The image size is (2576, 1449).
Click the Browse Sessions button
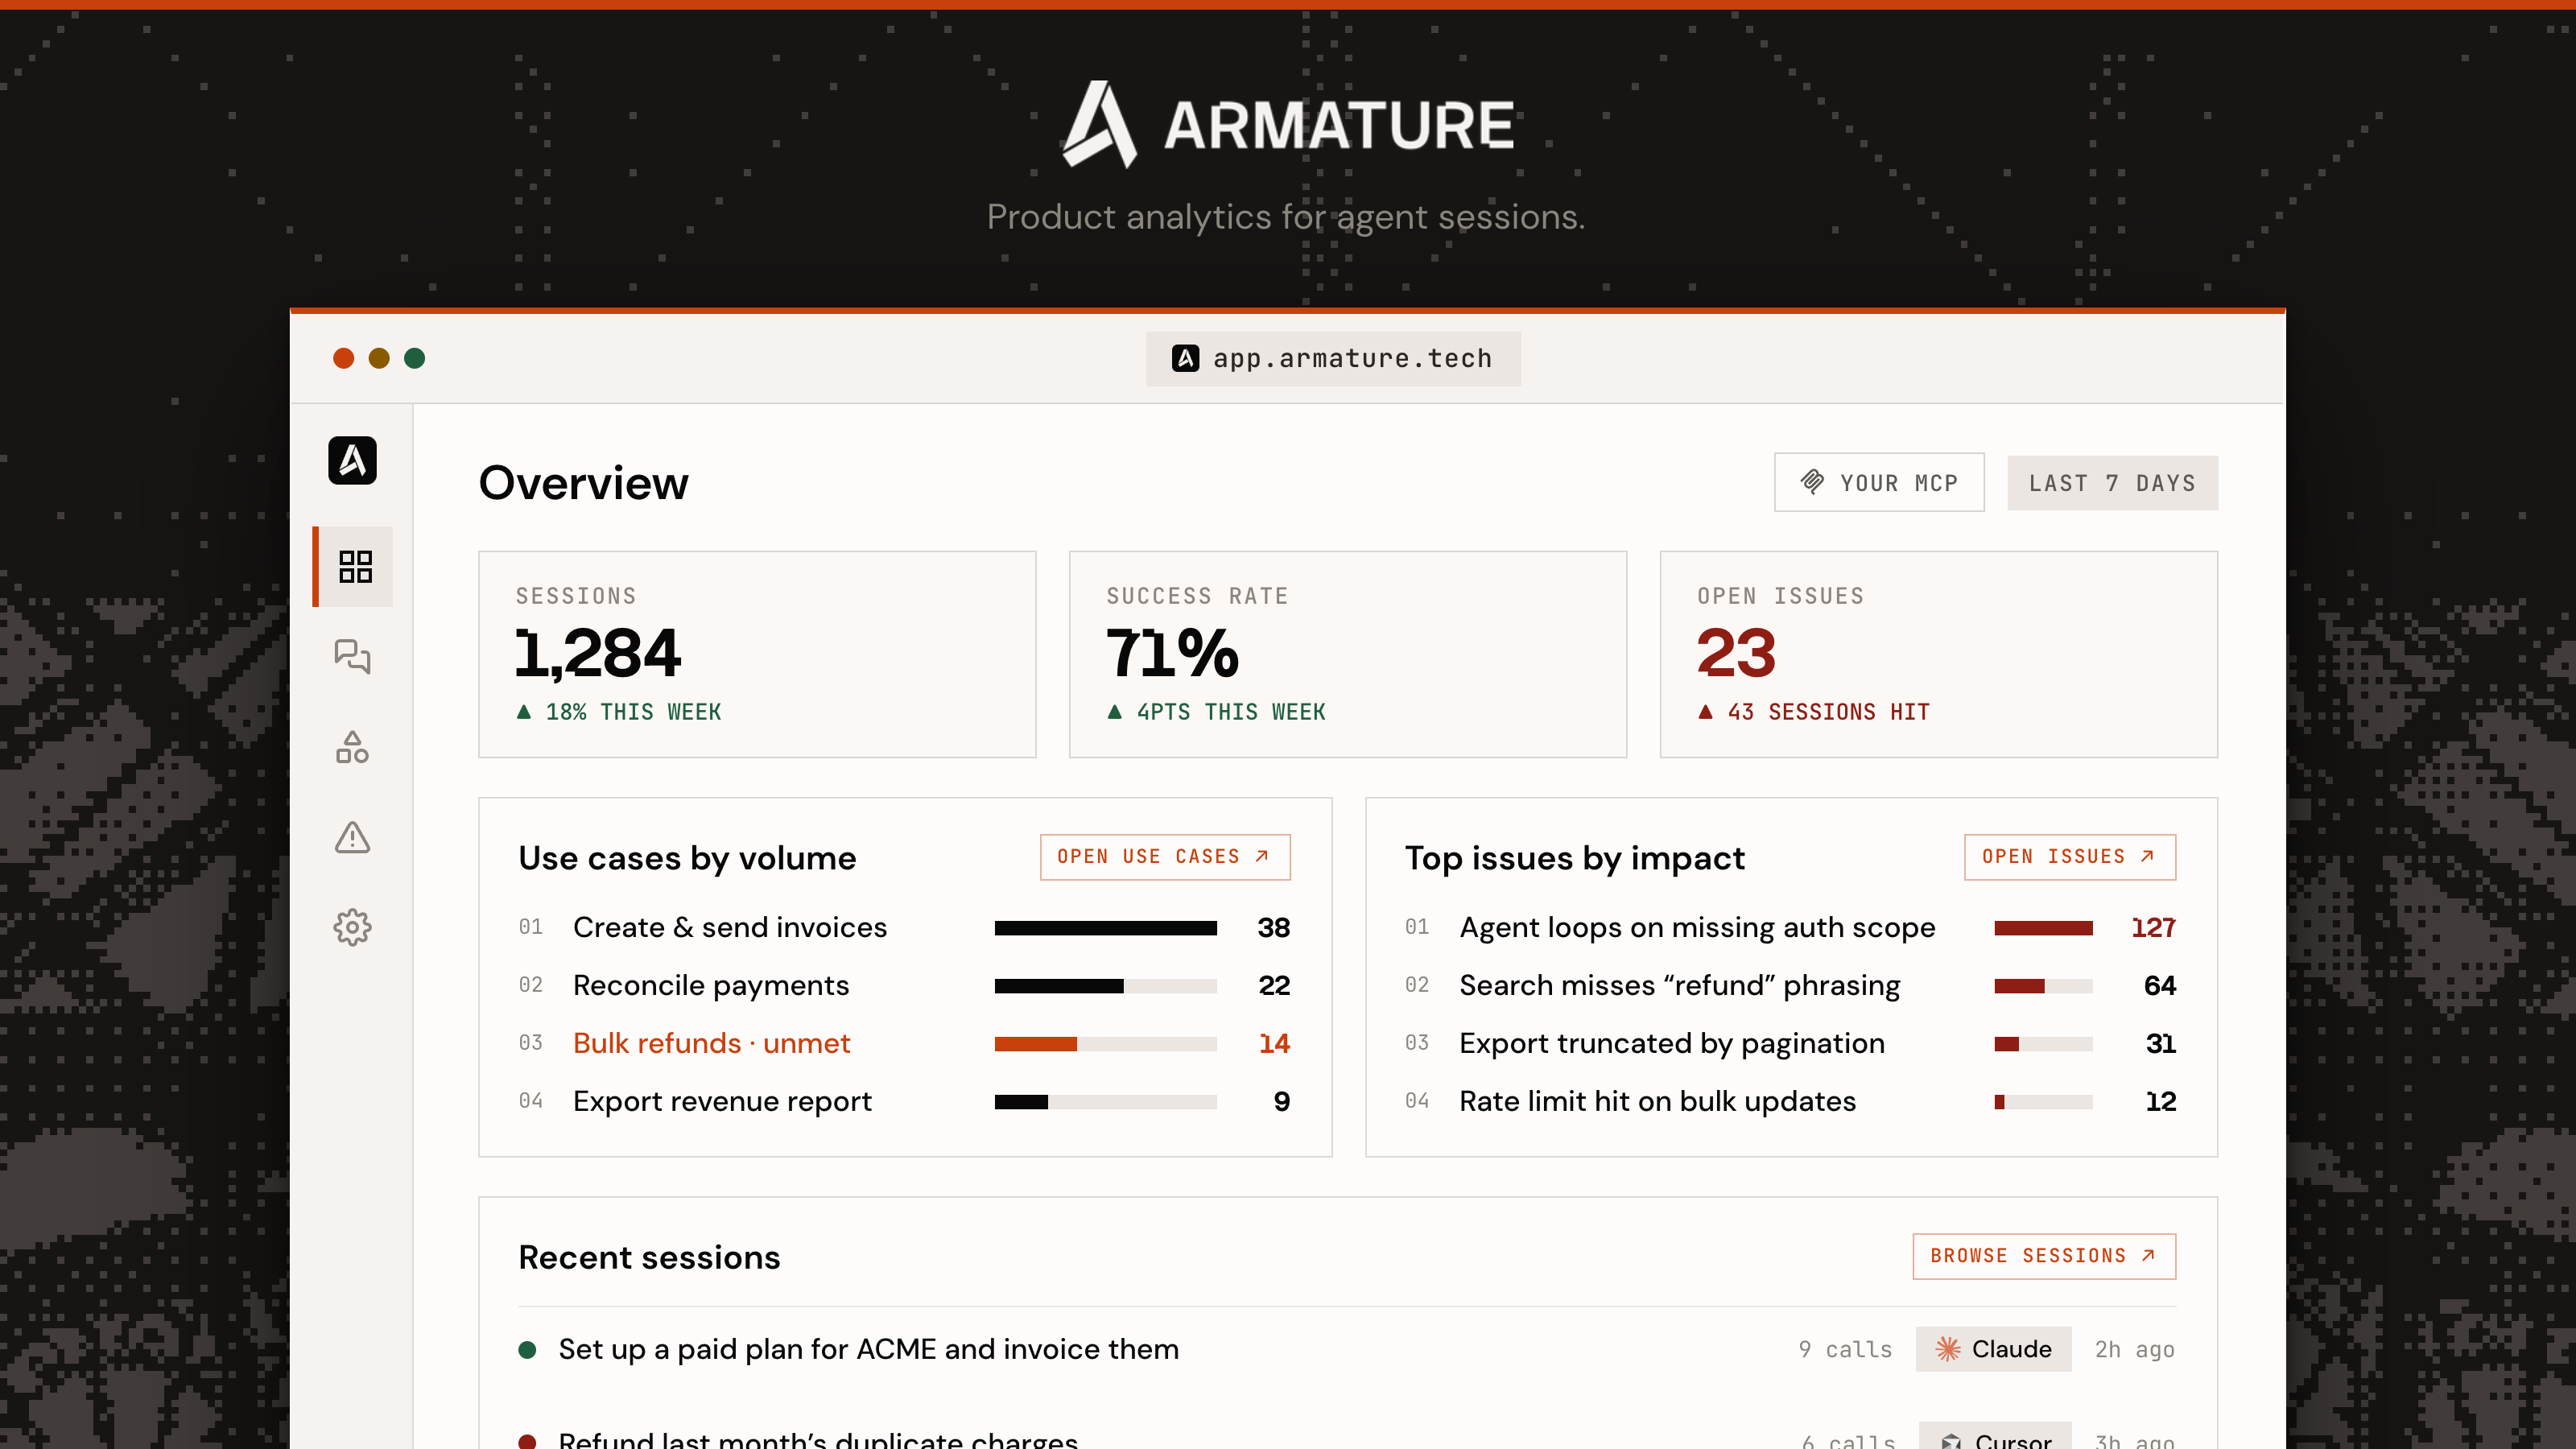2044,1255
